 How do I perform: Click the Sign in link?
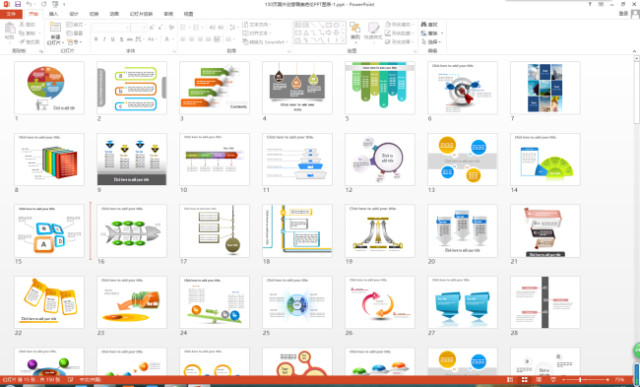point(623,13)
